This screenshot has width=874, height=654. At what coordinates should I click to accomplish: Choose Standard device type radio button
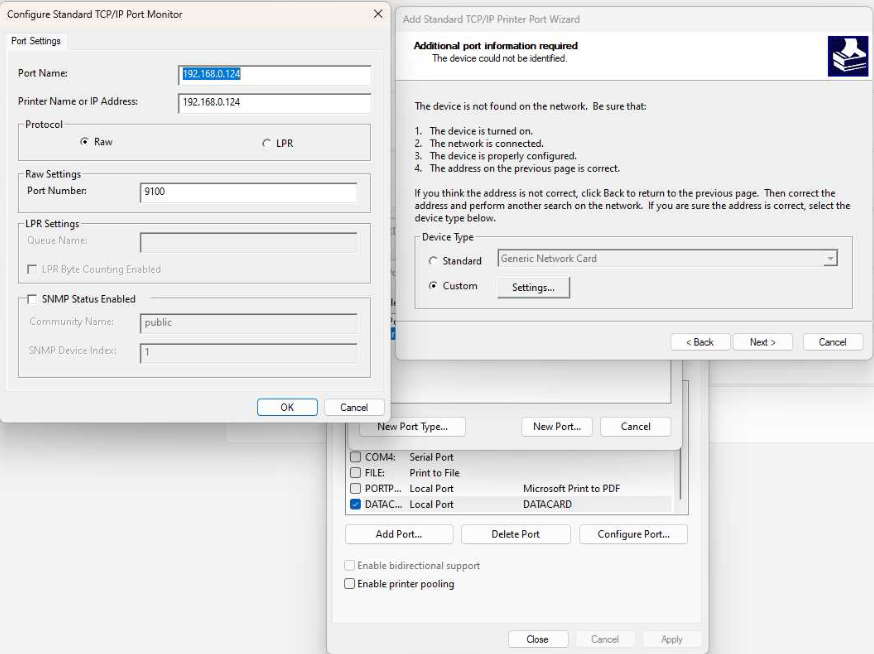pyautogui.click(x=433, y=261)
